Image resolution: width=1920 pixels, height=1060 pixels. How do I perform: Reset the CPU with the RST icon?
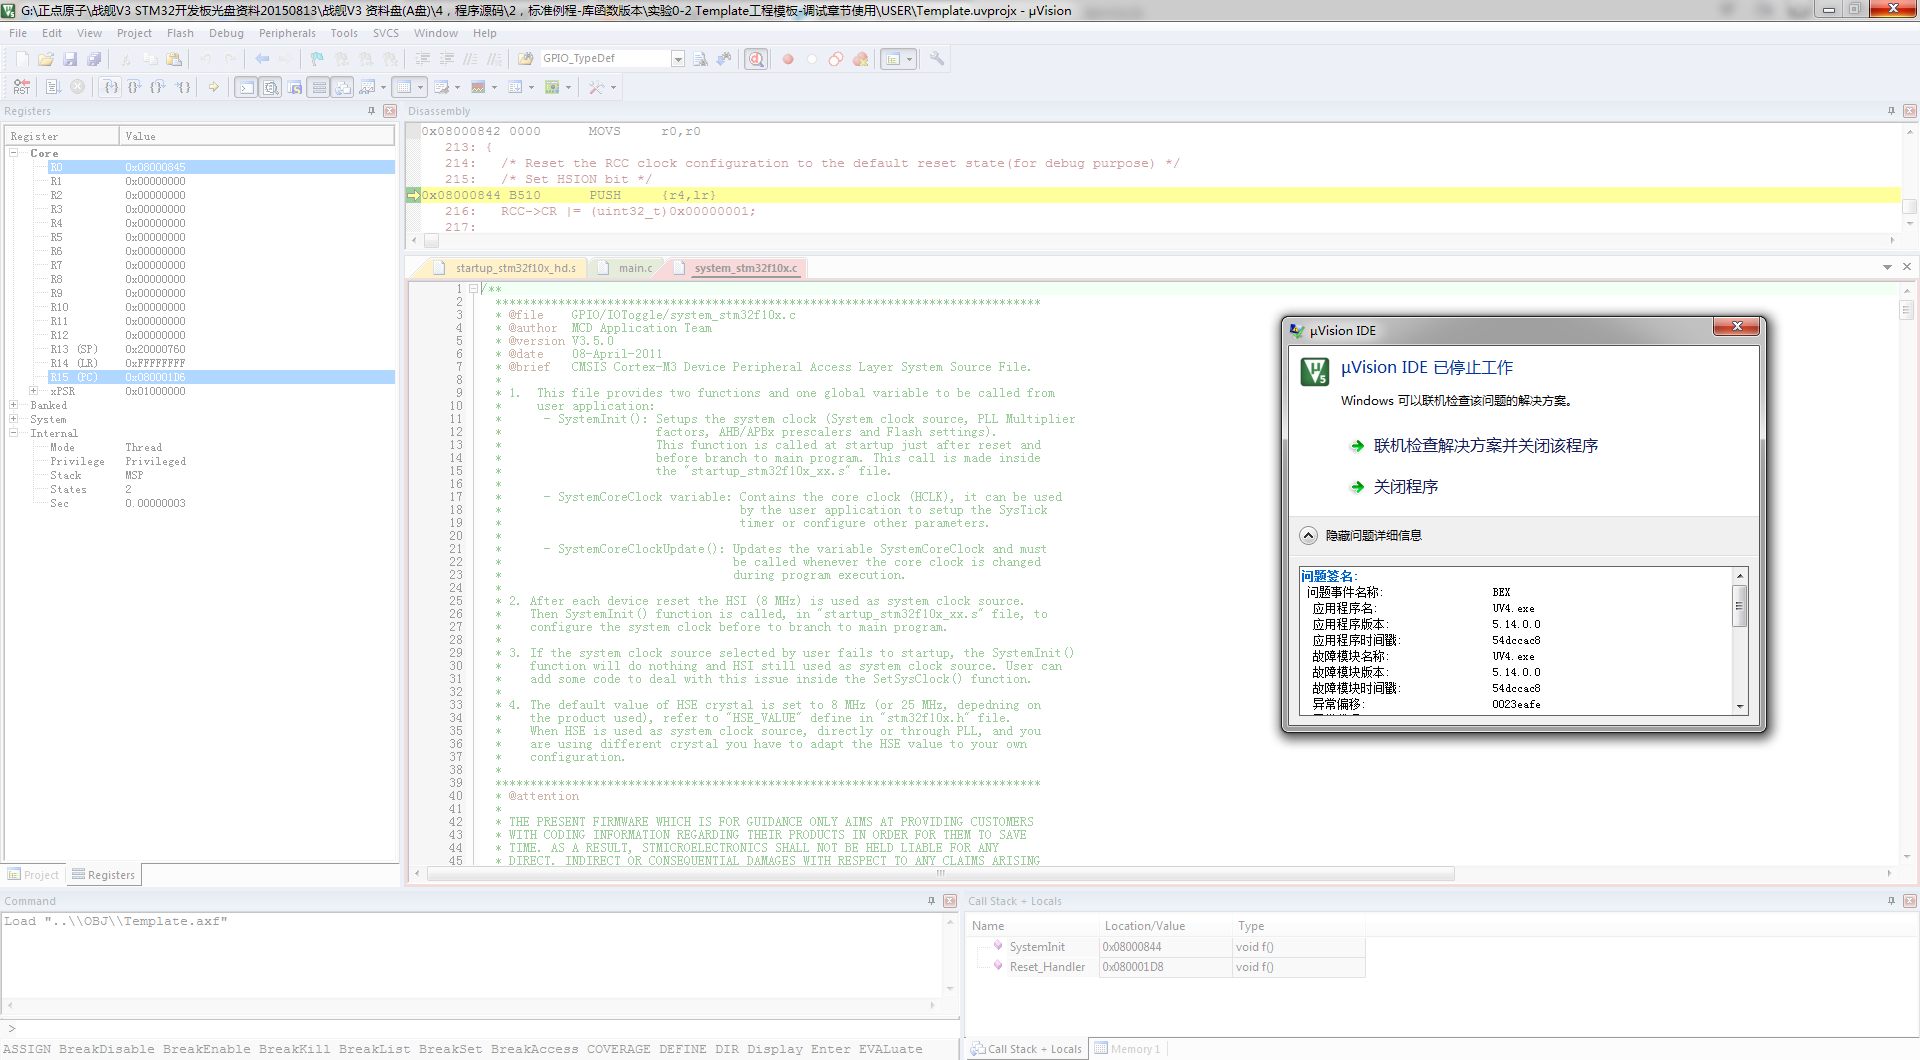tap(22, 87)
